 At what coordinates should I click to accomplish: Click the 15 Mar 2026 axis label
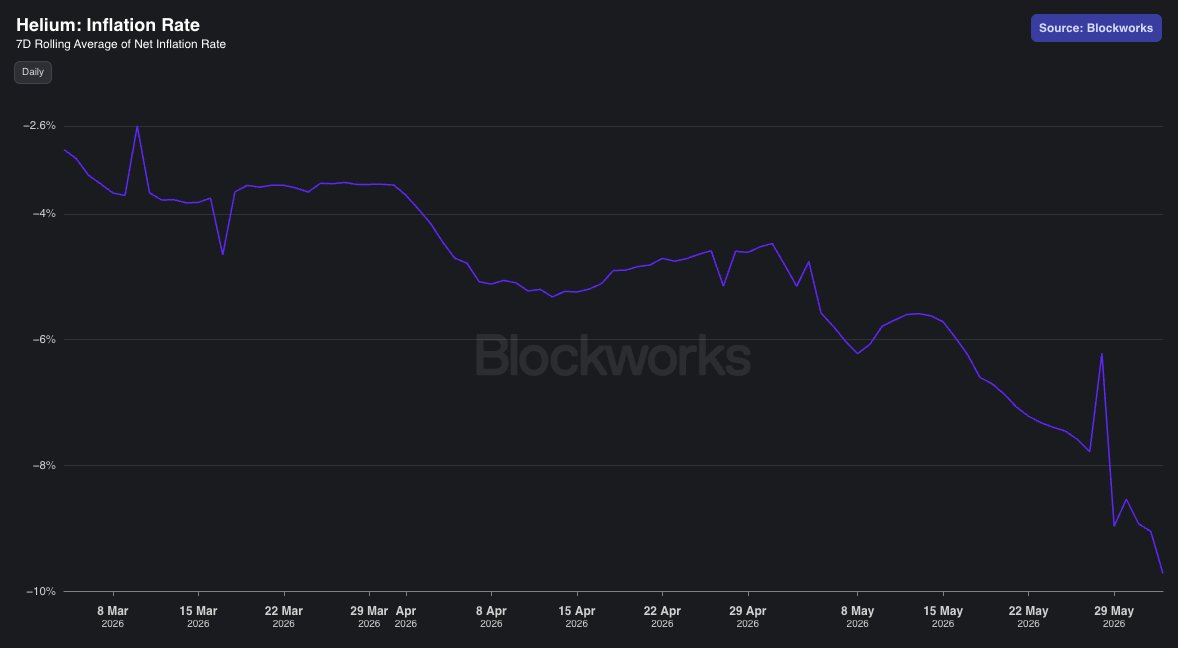(x=198, y=617)
